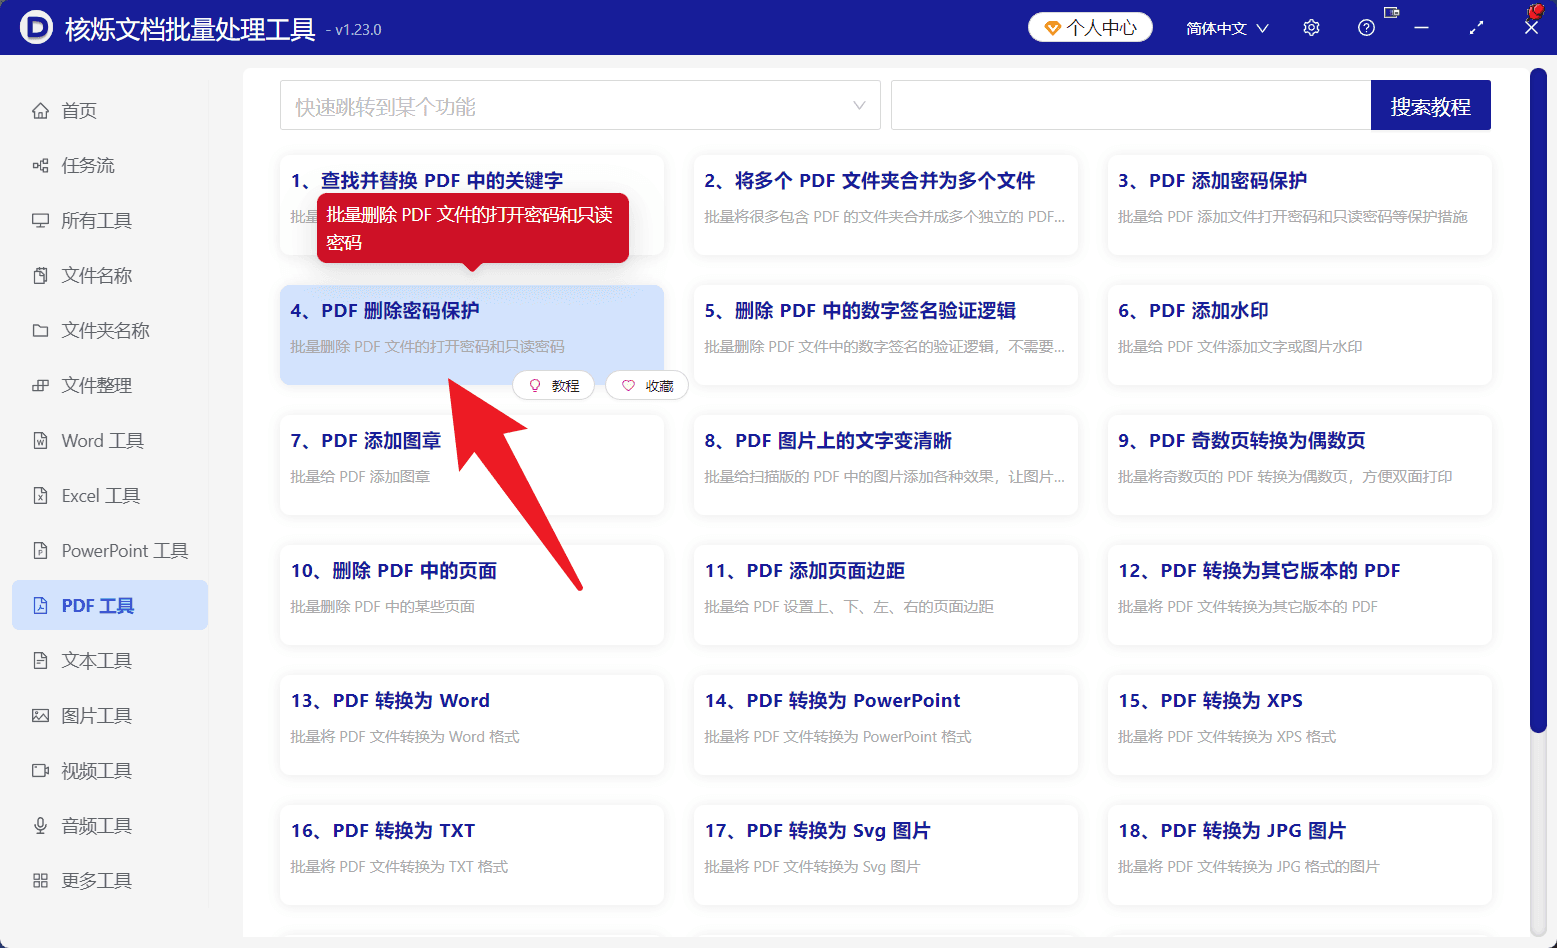The width and height of the screenshot is (1557, 948).
Task: Click the image tools picture icon
Action: point(40,716)
